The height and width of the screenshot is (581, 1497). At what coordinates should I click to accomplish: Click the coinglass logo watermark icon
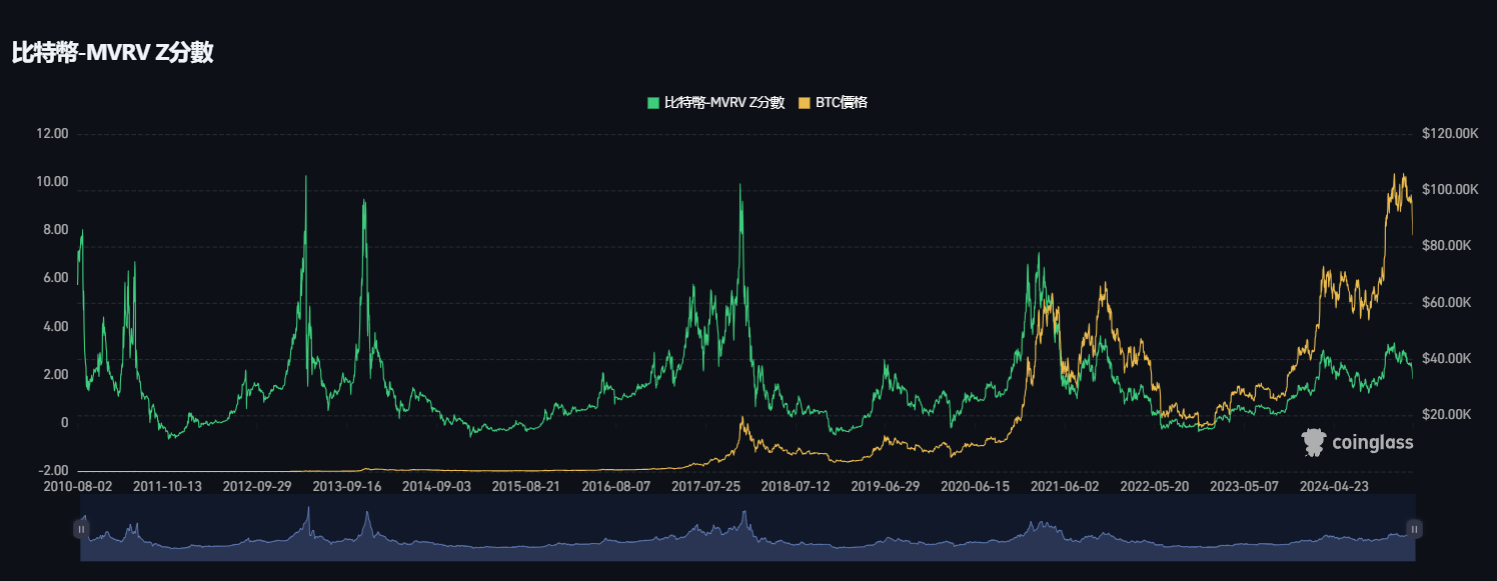coord(1314,442)
